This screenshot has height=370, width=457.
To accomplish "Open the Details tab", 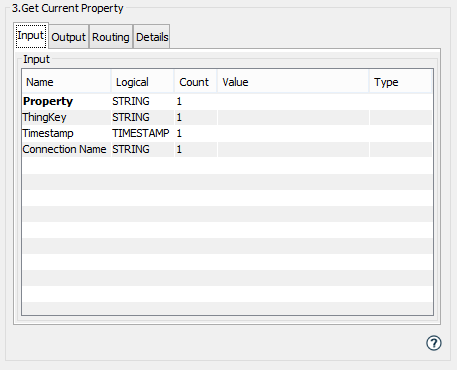I will (x=152, y=37).
